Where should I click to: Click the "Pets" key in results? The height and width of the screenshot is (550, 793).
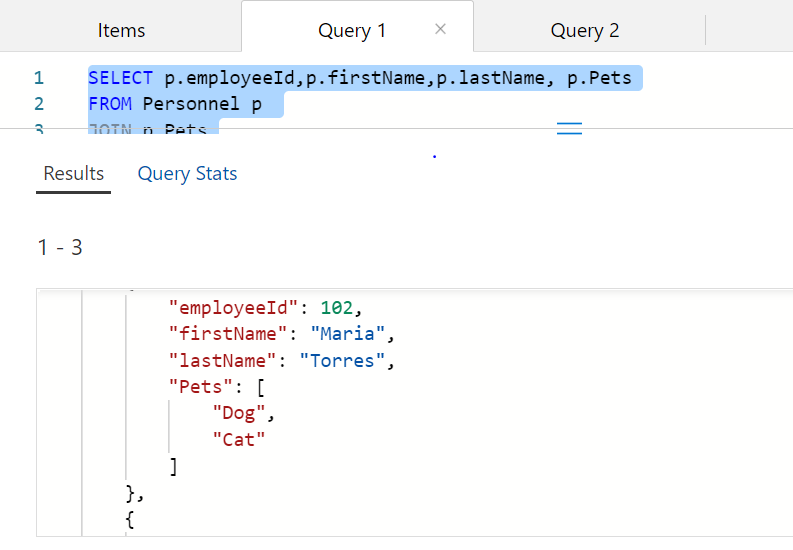199,386
